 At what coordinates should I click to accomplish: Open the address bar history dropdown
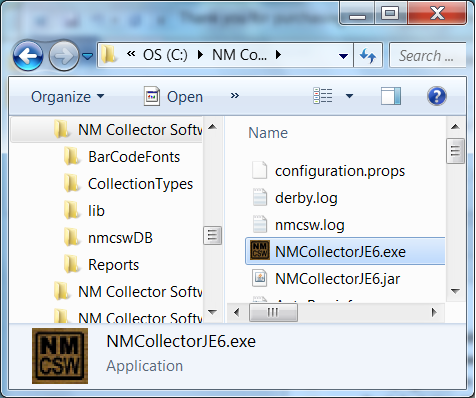tap(343, 56)
